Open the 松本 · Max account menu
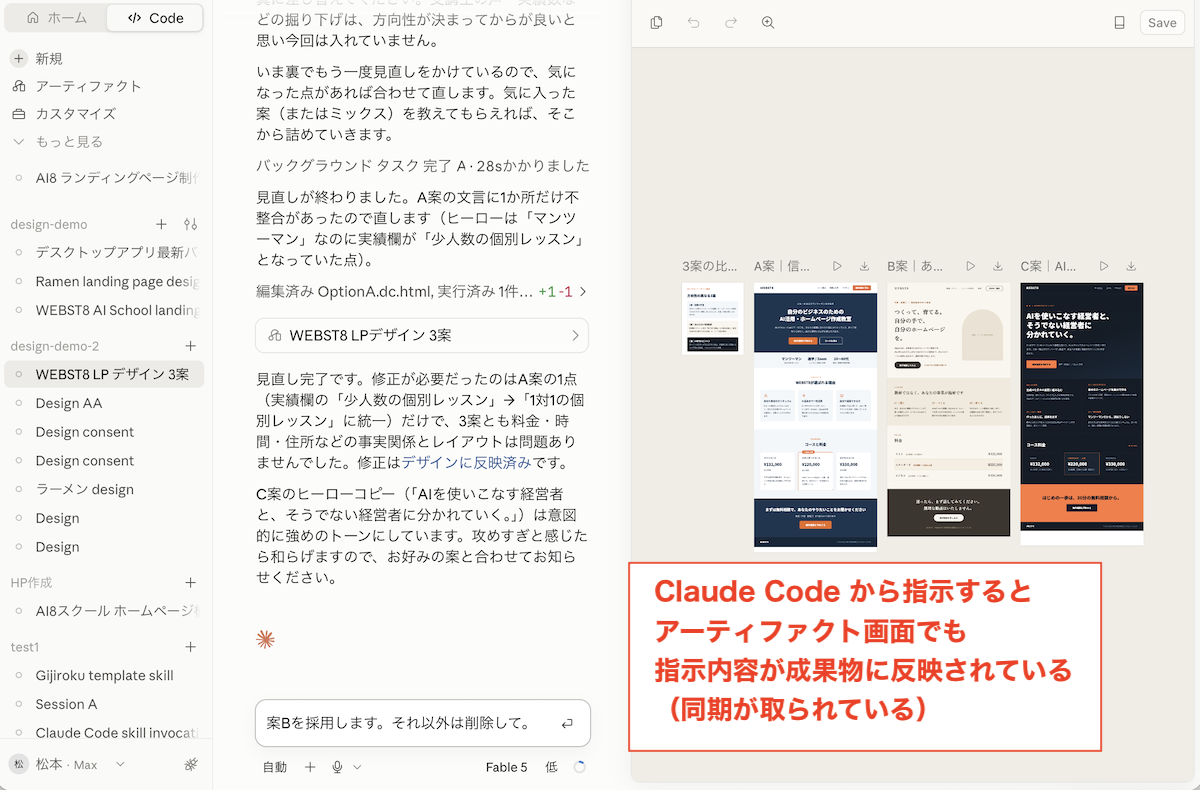The image size is (1200, 790). [x=68, y=764]
